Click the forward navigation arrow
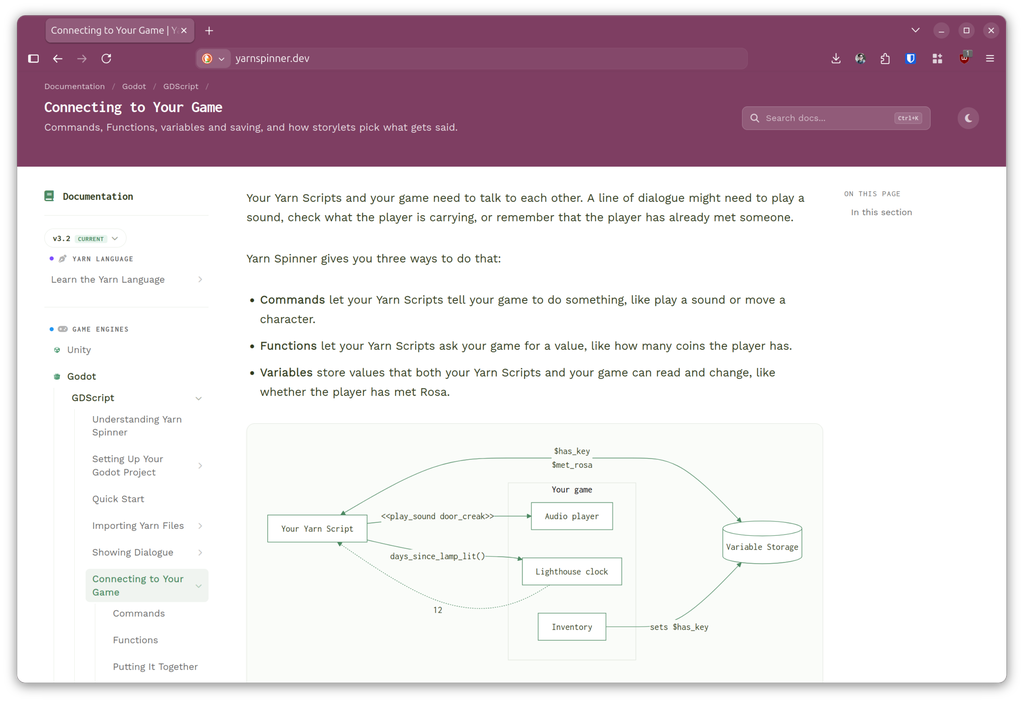This screenshot has width=1024, height=702. (x=82, y=59)
